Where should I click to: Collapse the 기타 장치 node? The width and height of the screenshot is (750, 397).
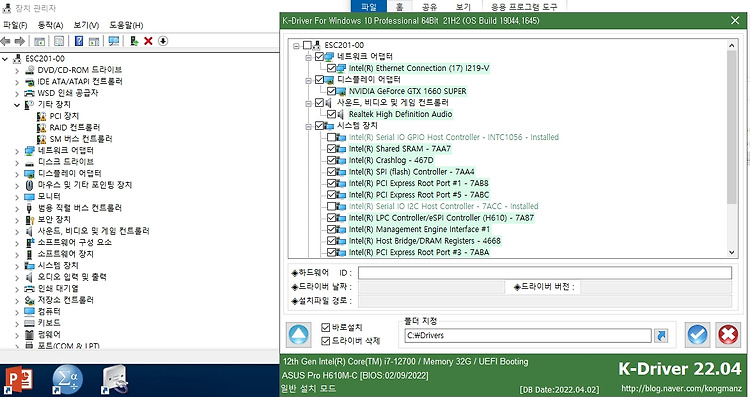(17, 104)
